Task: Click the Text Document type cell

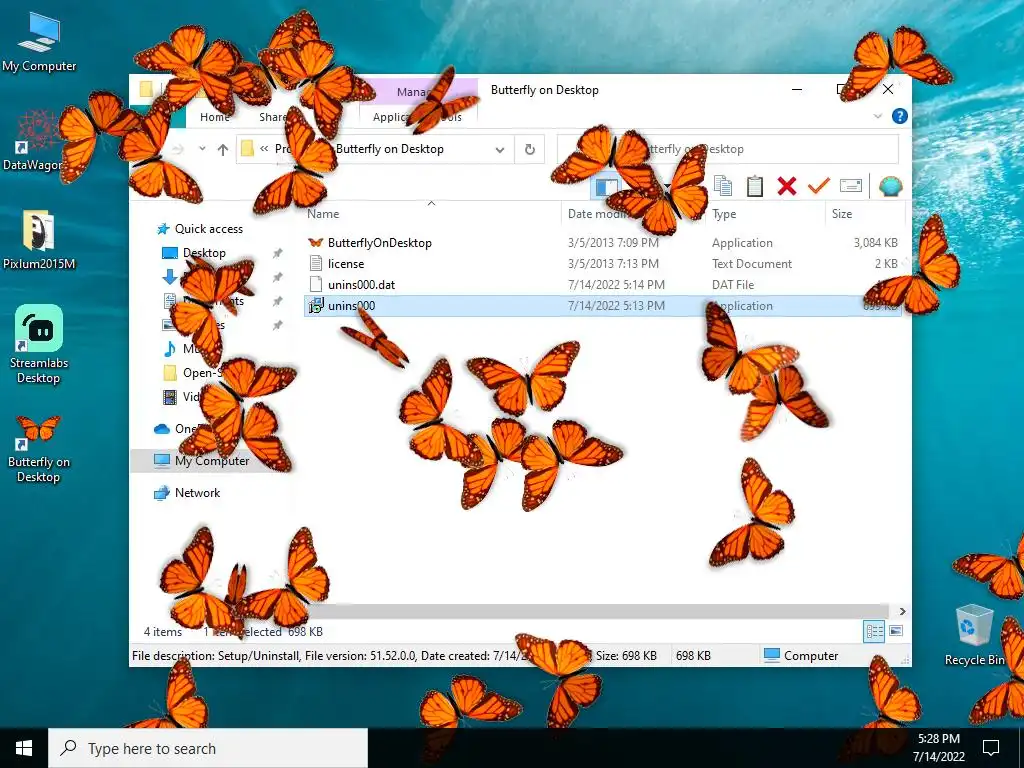Action: [752, 263]
